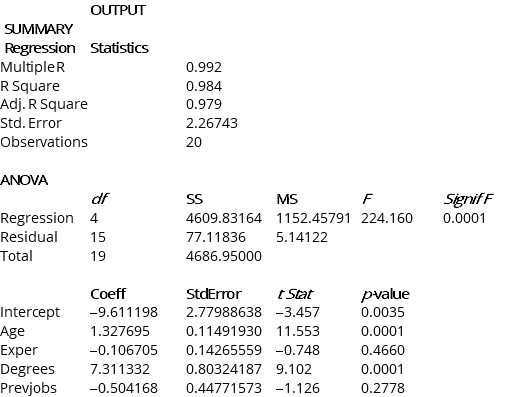The height and width of the screenshot is (397, 528).
Task: Click the Intercept coefficient –9.611198
Action: [124, 312]
